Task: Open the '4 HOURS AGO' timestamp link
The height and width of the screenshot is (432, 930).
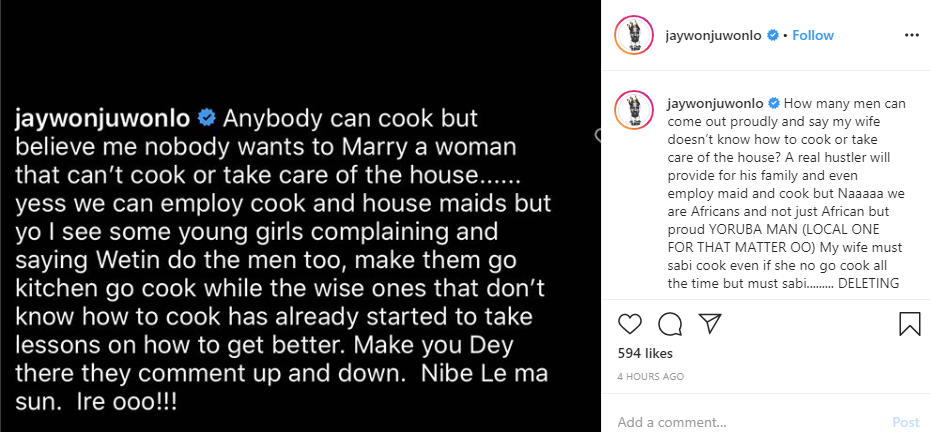Action: coord(651,377)
